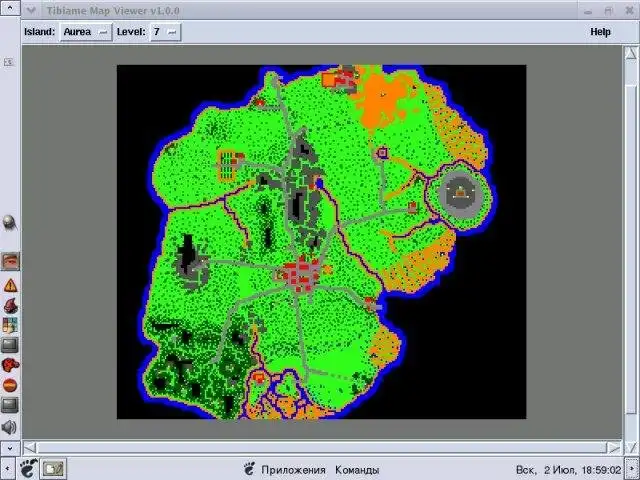Viewport: 640px width, 480px height.
Task: Click the speaker volume icon
Action: point(9,427)
